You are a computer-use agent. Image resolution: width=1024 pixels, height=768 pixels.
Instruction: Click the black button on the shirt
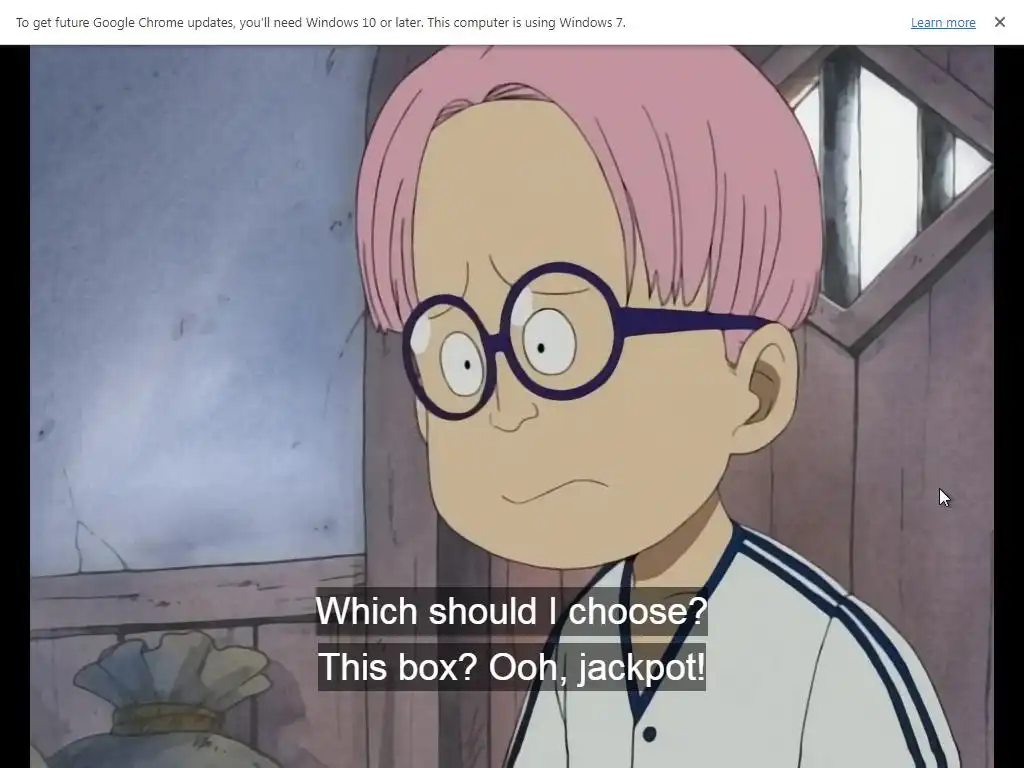(x=649, y=734)
